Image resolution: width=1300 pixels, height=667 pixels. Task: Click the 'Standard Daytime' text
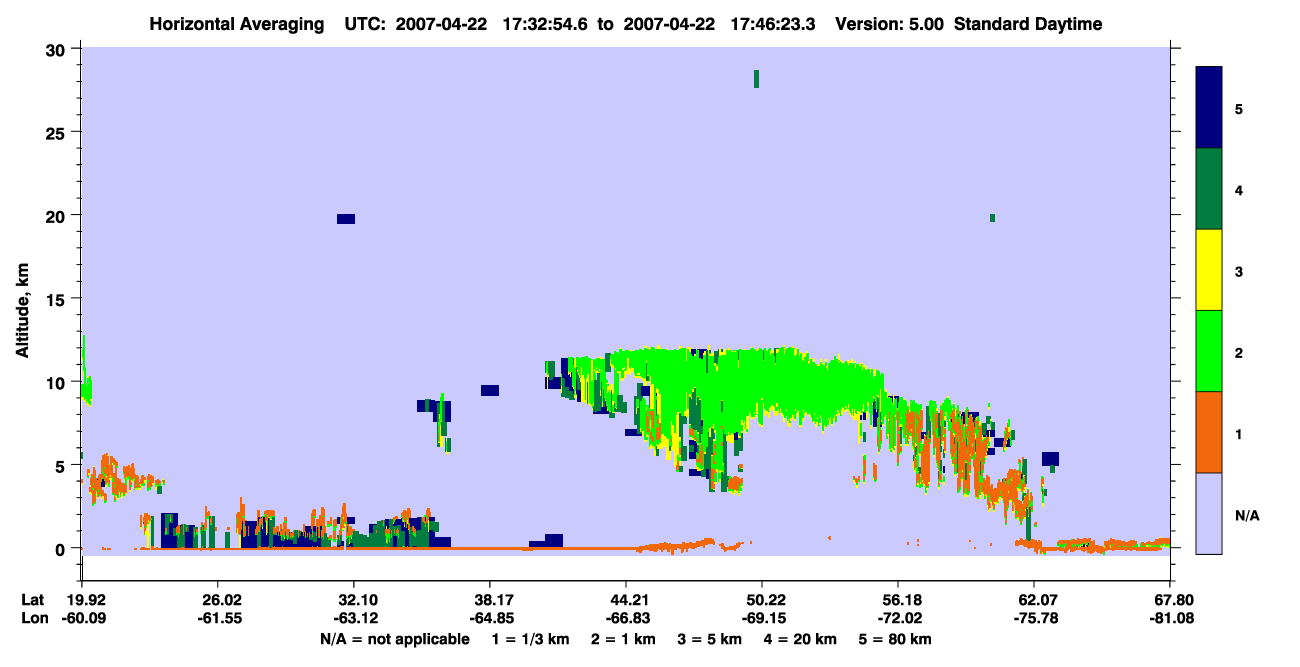(1028, 24)
